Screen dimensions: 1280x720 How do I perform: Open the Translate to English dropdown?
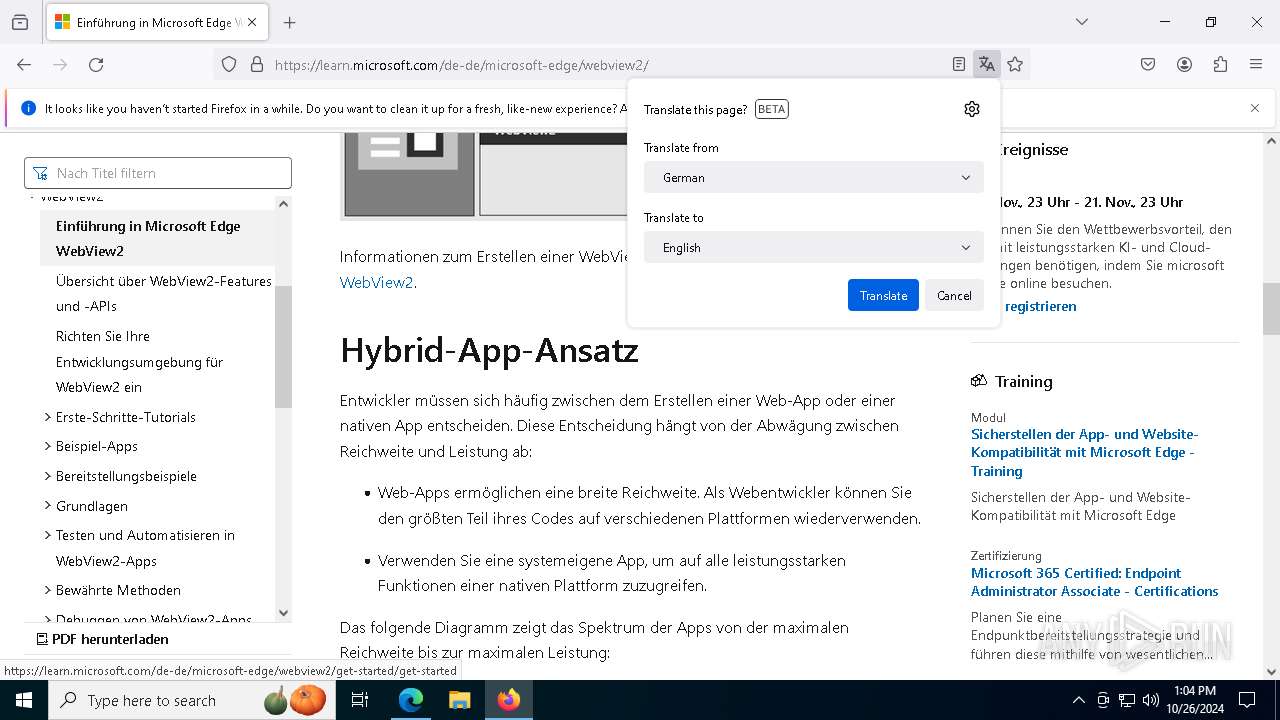tap(814, 247)
